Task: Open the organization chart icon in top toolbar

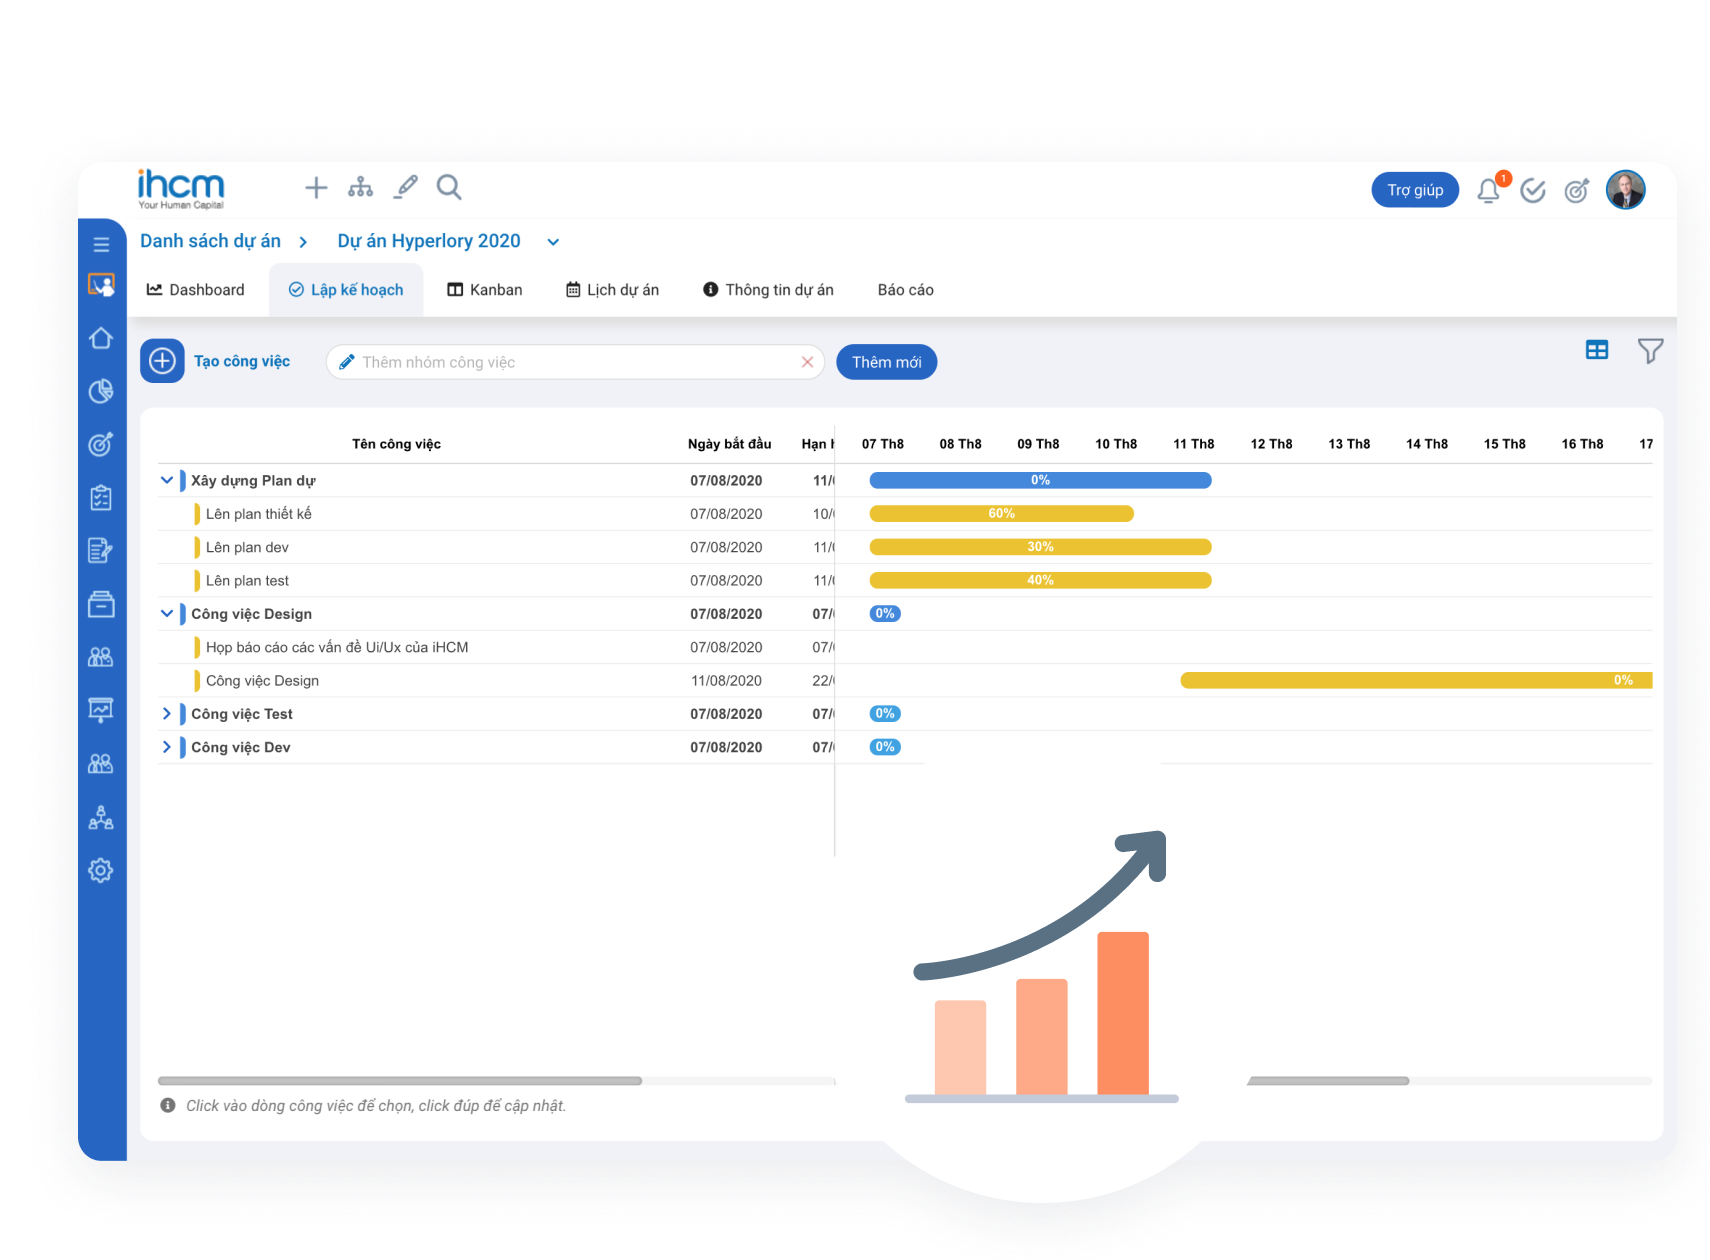Action: 360,188
